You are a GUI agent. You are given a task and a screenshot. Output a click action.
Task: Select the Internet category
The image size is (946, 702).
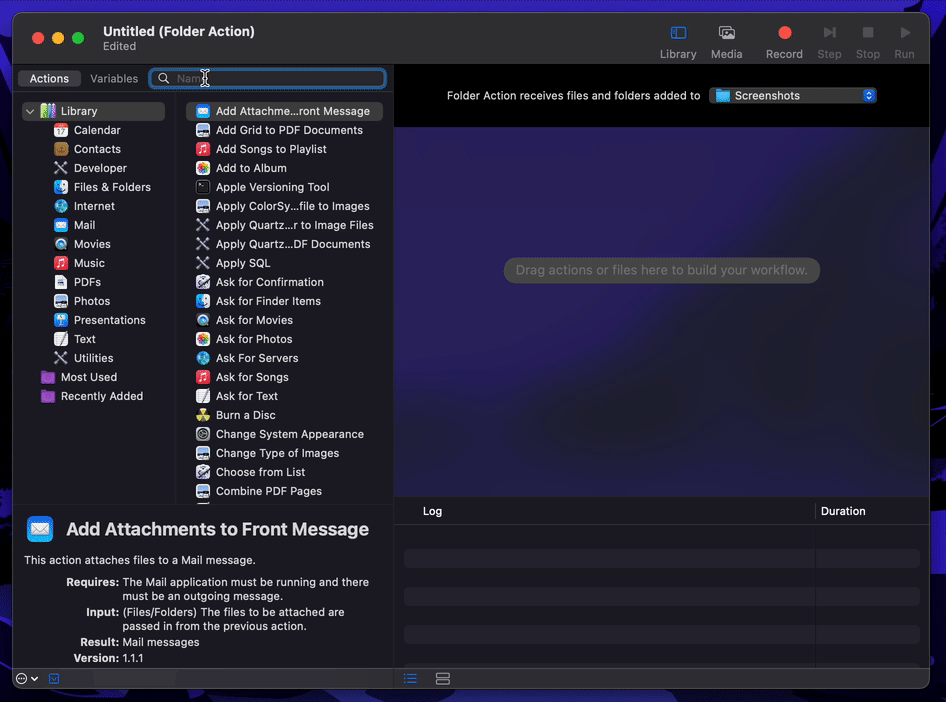point(94,206)
